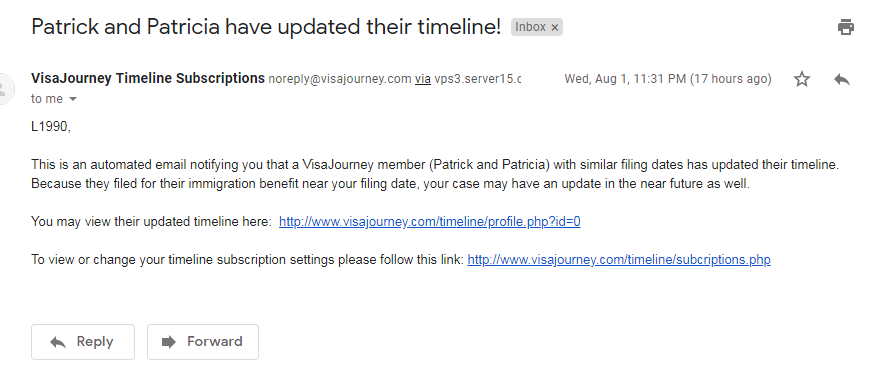875x390 pixels.
Task: Click the Forward button below the message
Action: 203,342
